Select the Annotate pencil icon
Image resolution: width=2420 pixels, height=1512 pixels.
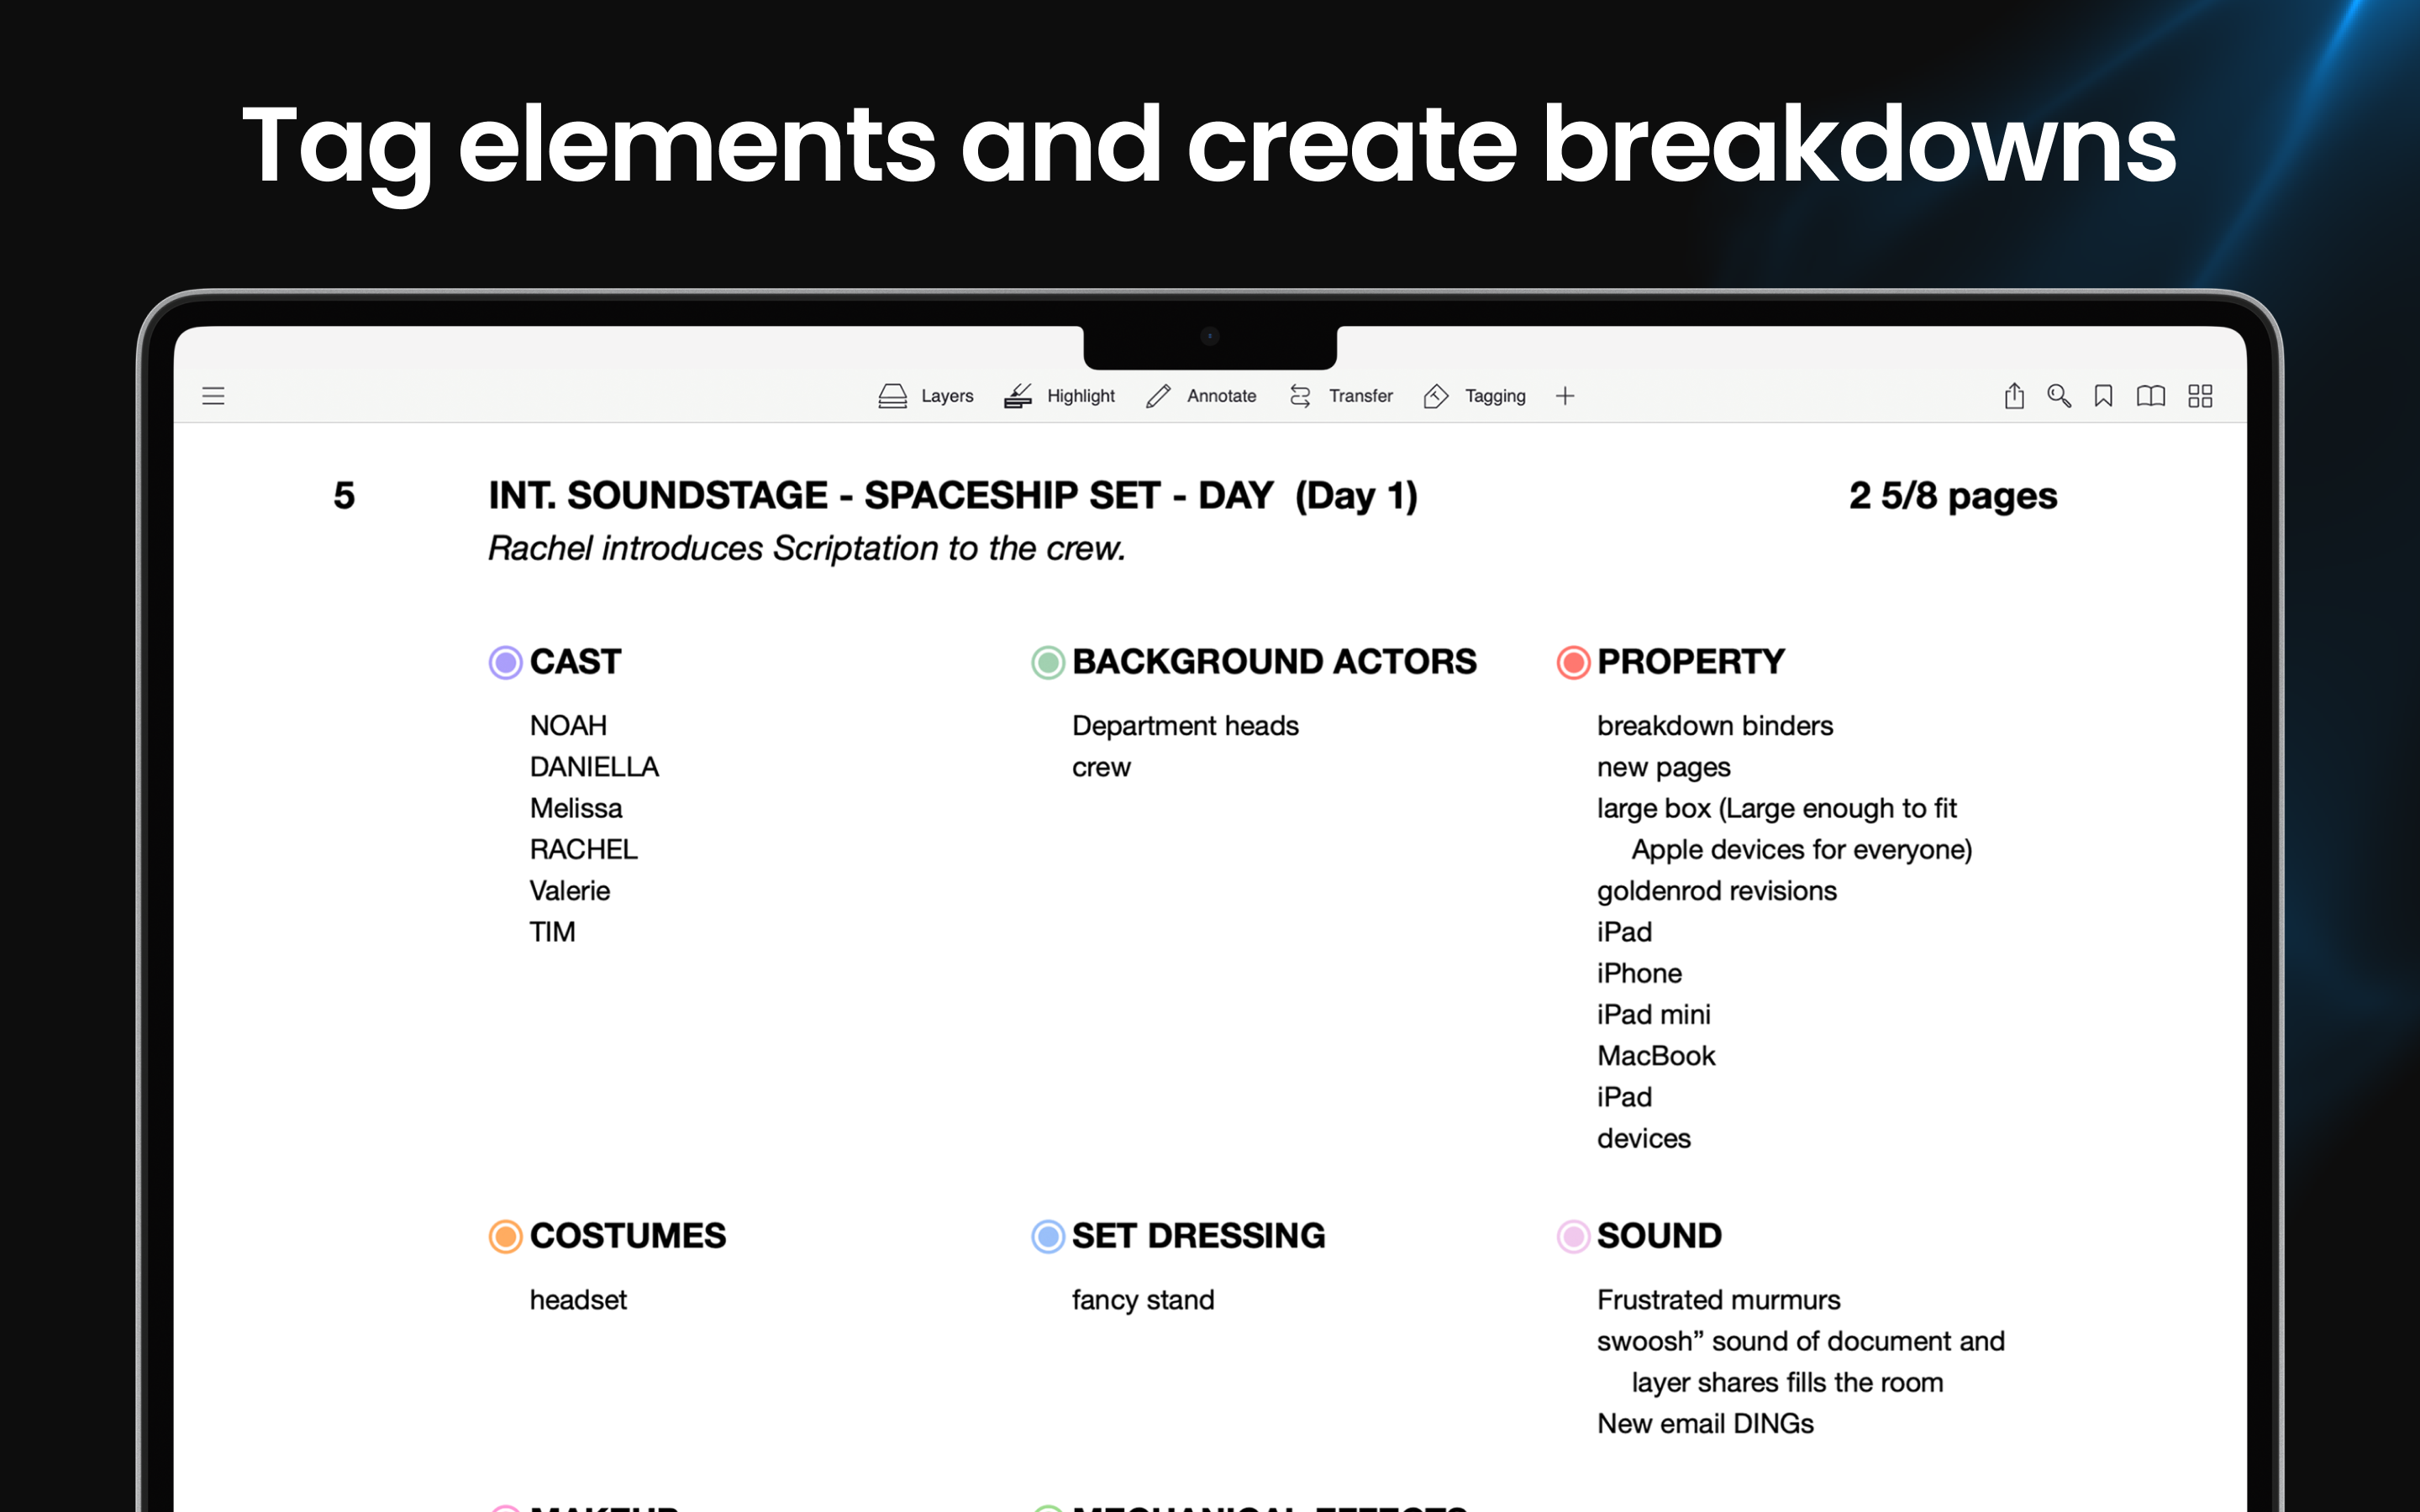coord(1158,396)
